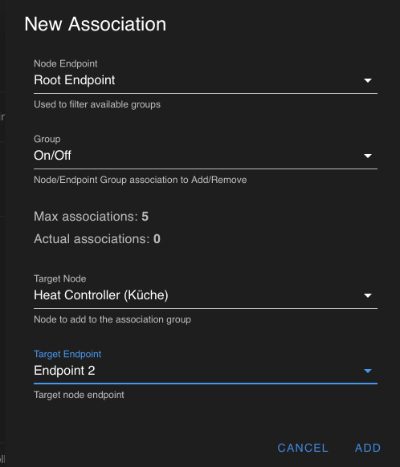Image resolution: width=400 pixels, height=467 pixels.
Task: Click the New Association dialog title
Action: pos(95,24)
